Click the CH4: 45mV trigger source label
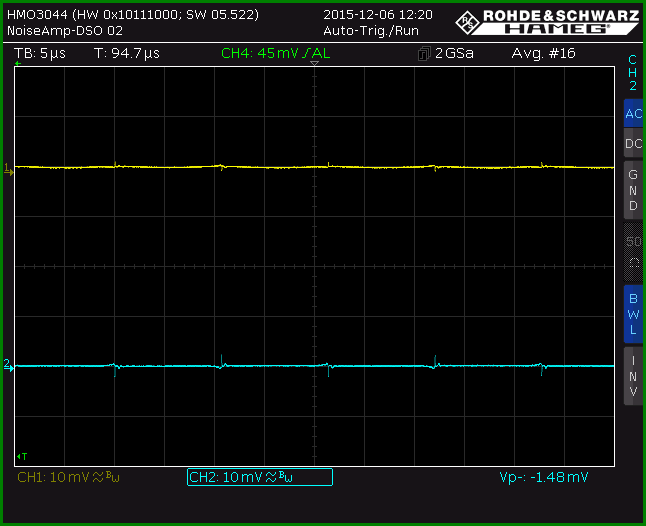The width and height of the screenshot is (646, 526). point(276,54)
